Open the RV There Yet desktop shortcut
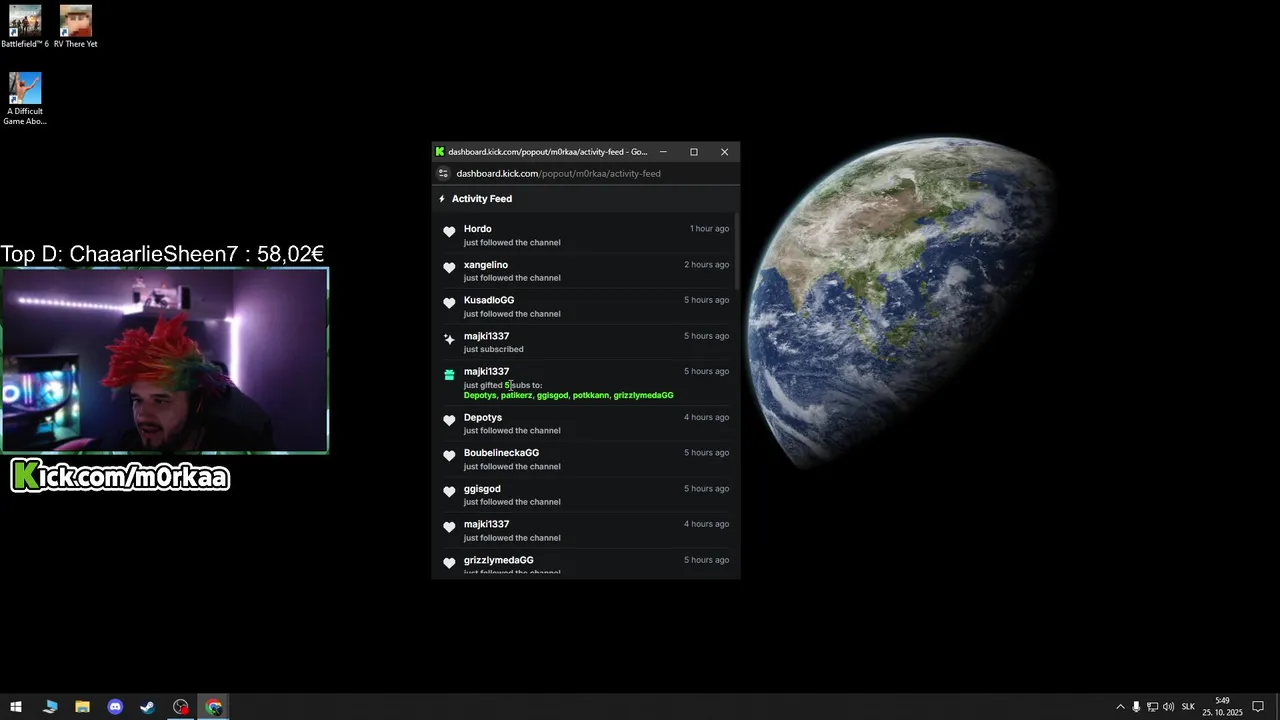Viewport: 1280px width, 720px height. (75, 27)
